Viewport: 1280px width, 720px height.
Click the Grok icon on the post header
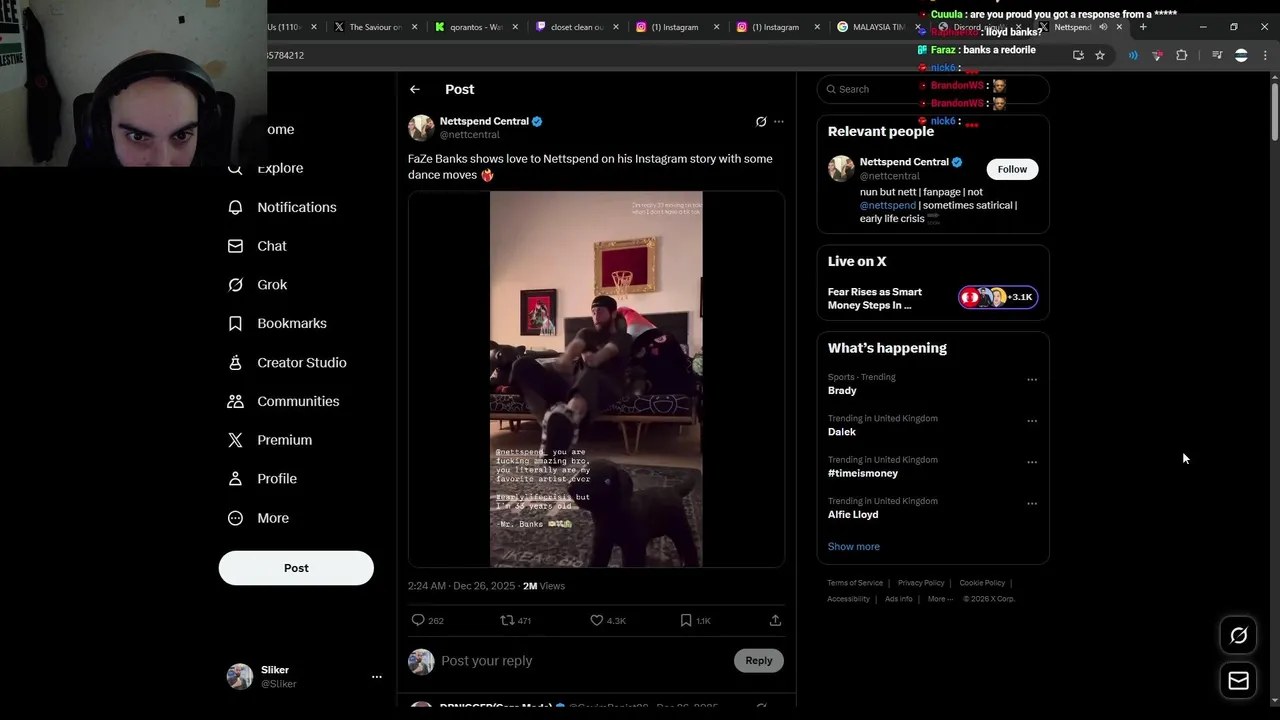pos(761,122)
